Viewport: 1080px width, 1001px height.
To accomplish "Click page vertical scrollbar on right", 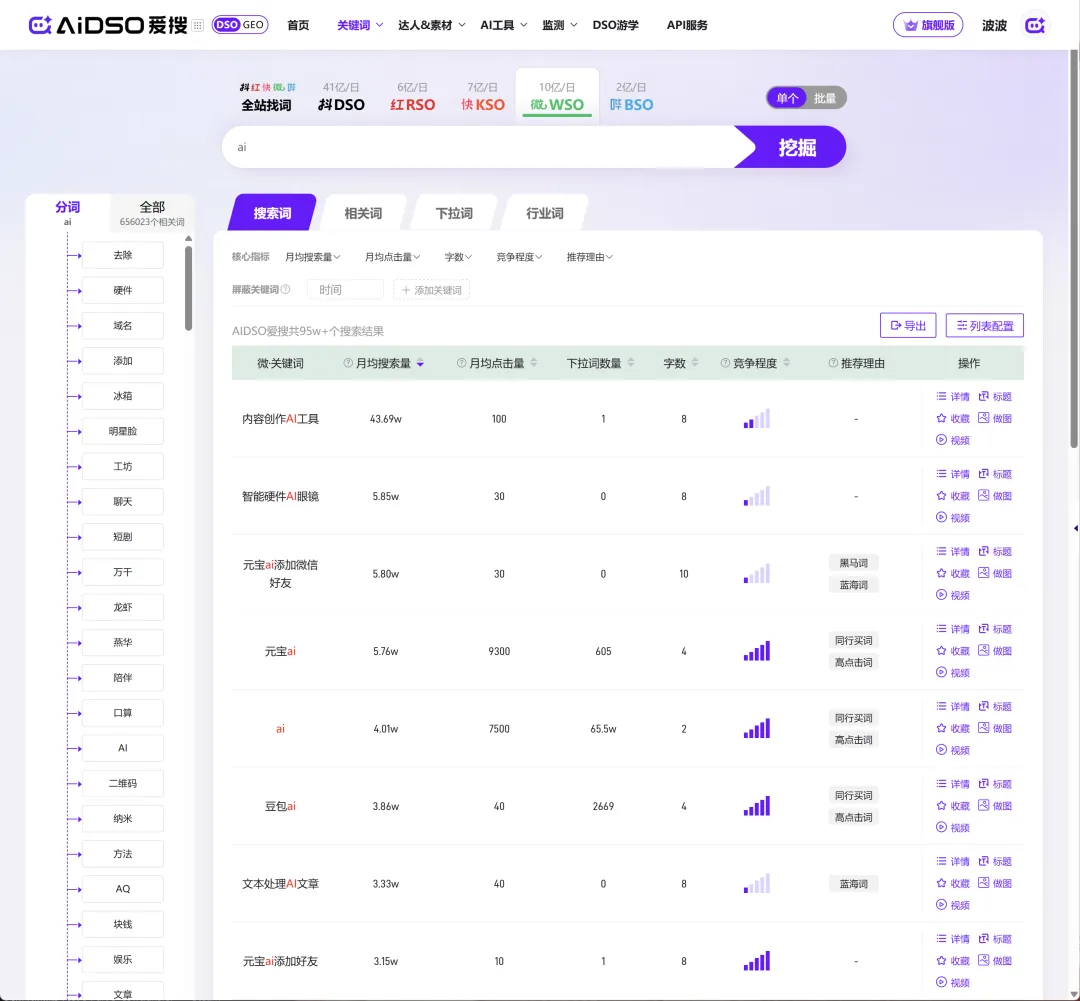I will coord(1074,248).
